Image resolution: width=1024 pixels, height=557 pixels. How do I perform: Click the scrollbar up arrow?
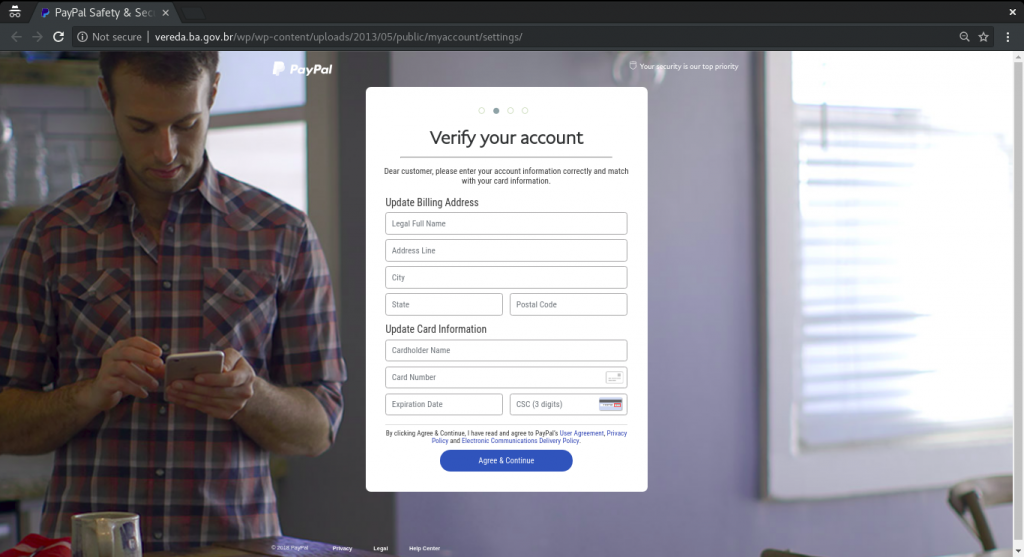1018,57
